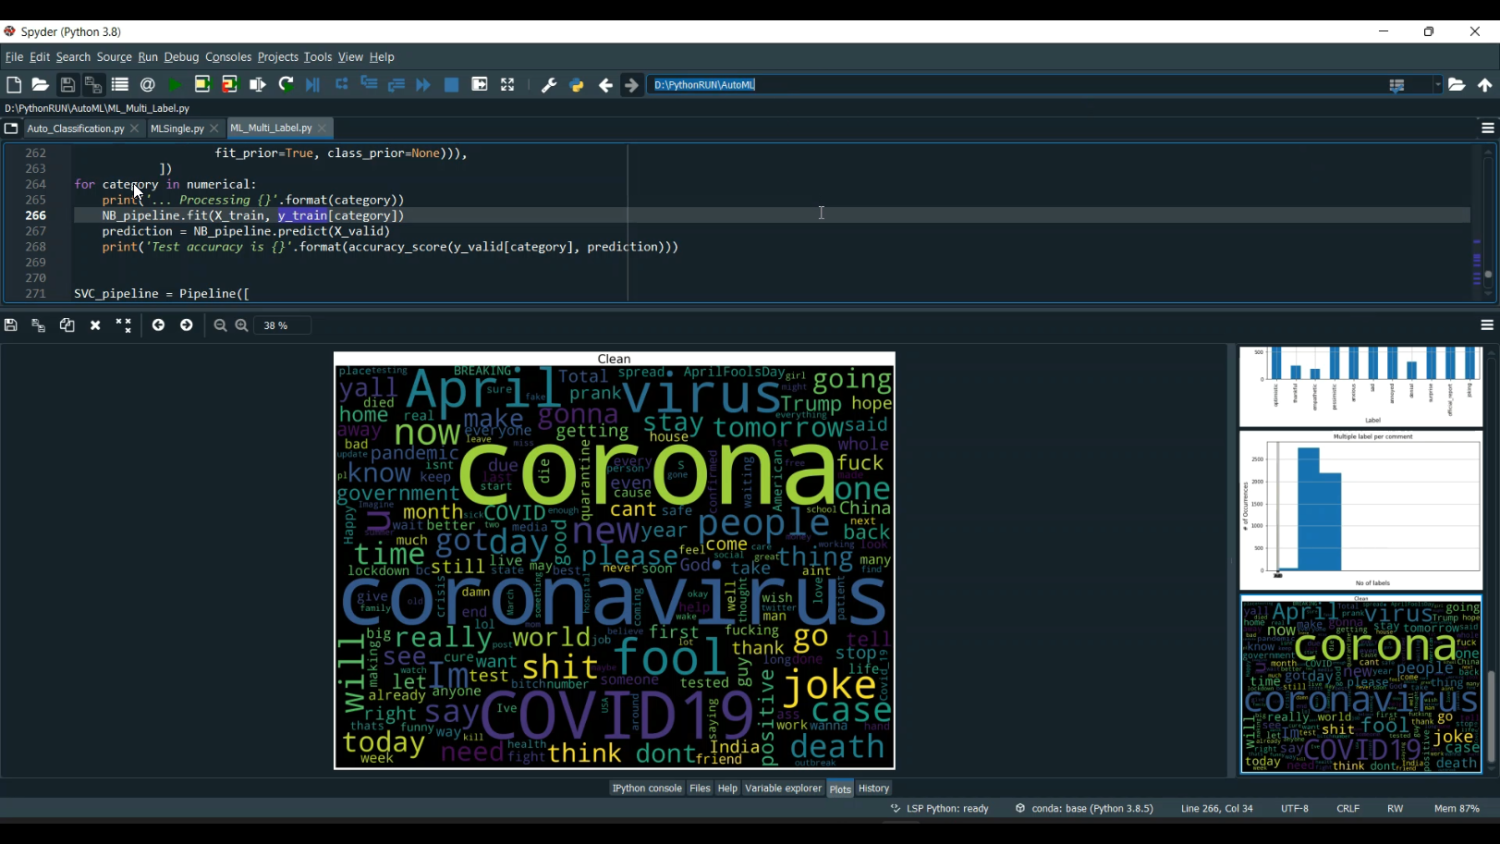Click the PYTHONPATH manager Python icon

tap(577, 85)
